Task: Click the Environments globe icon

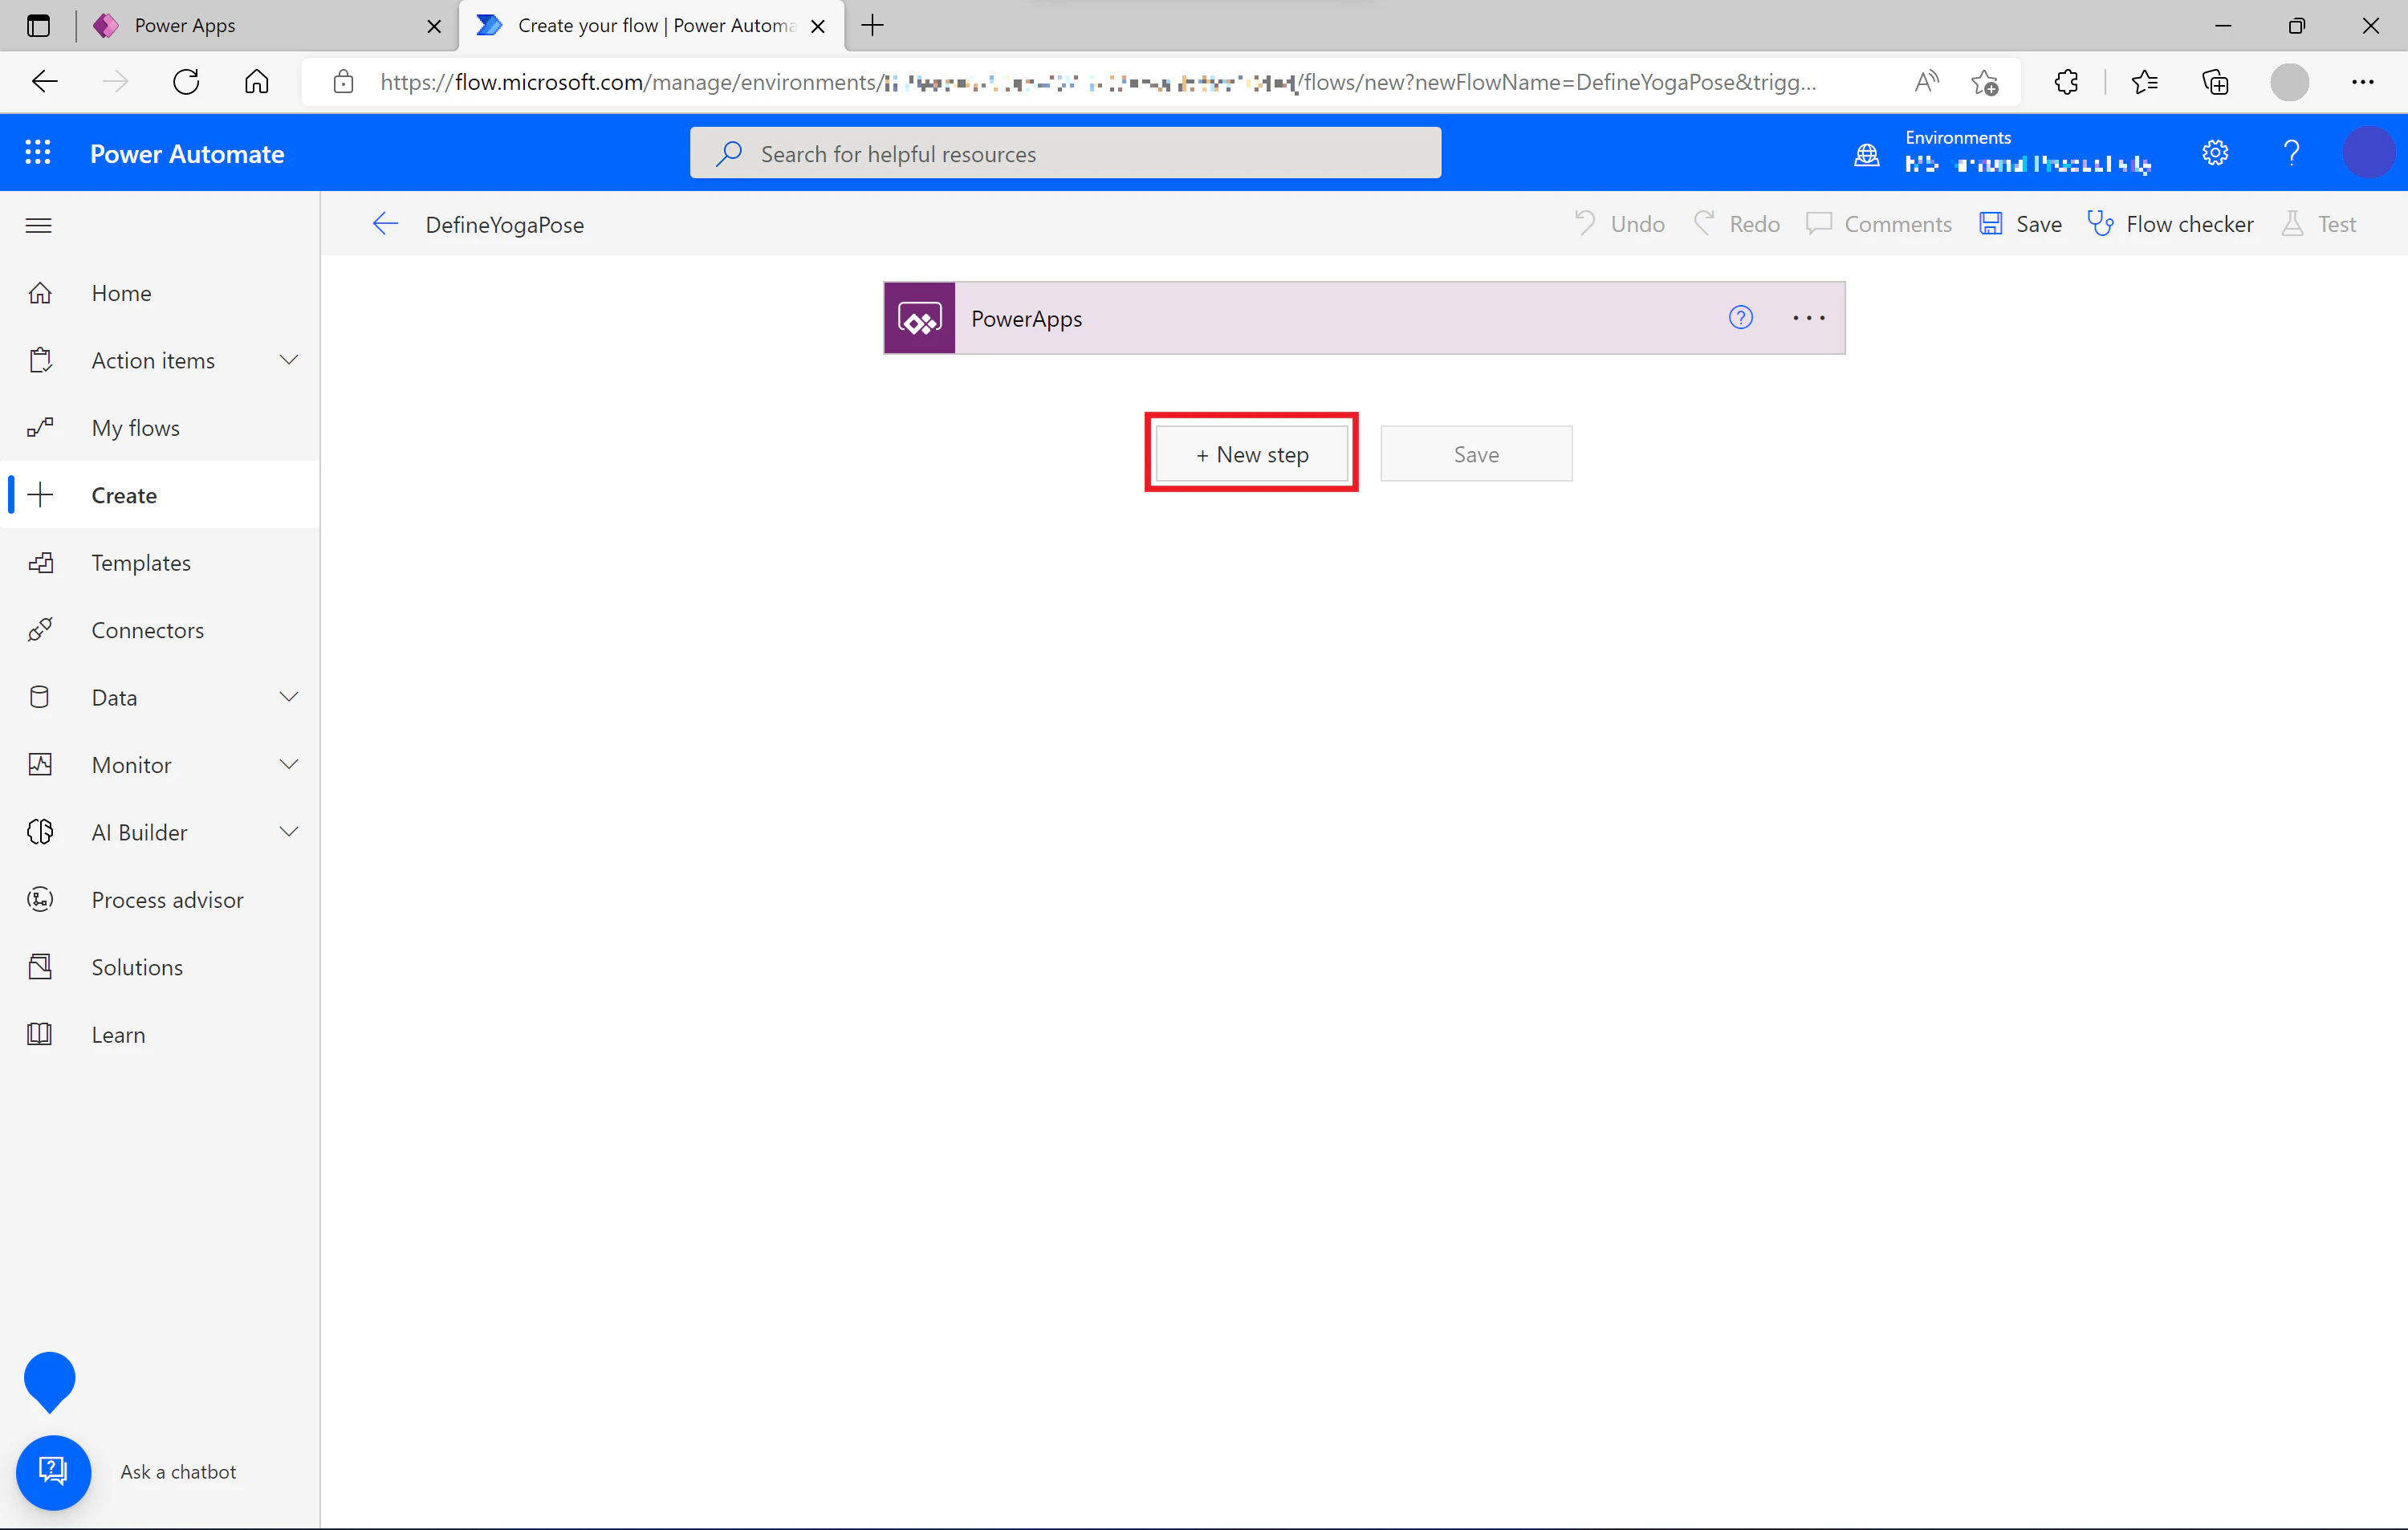Action: 1867,154
